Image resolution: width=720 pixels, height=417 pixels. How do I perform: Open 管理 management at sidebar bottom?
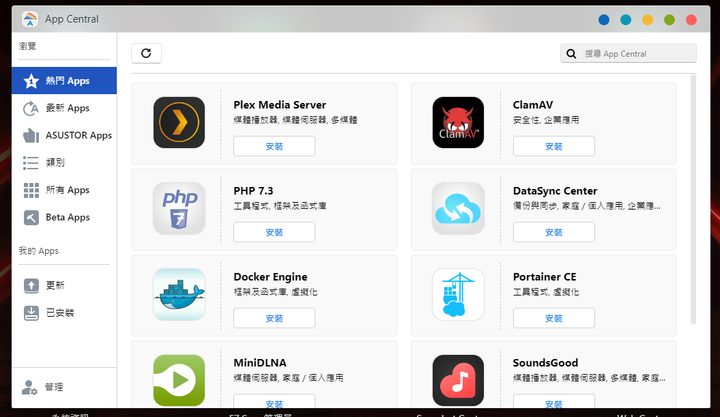(64, 387)
